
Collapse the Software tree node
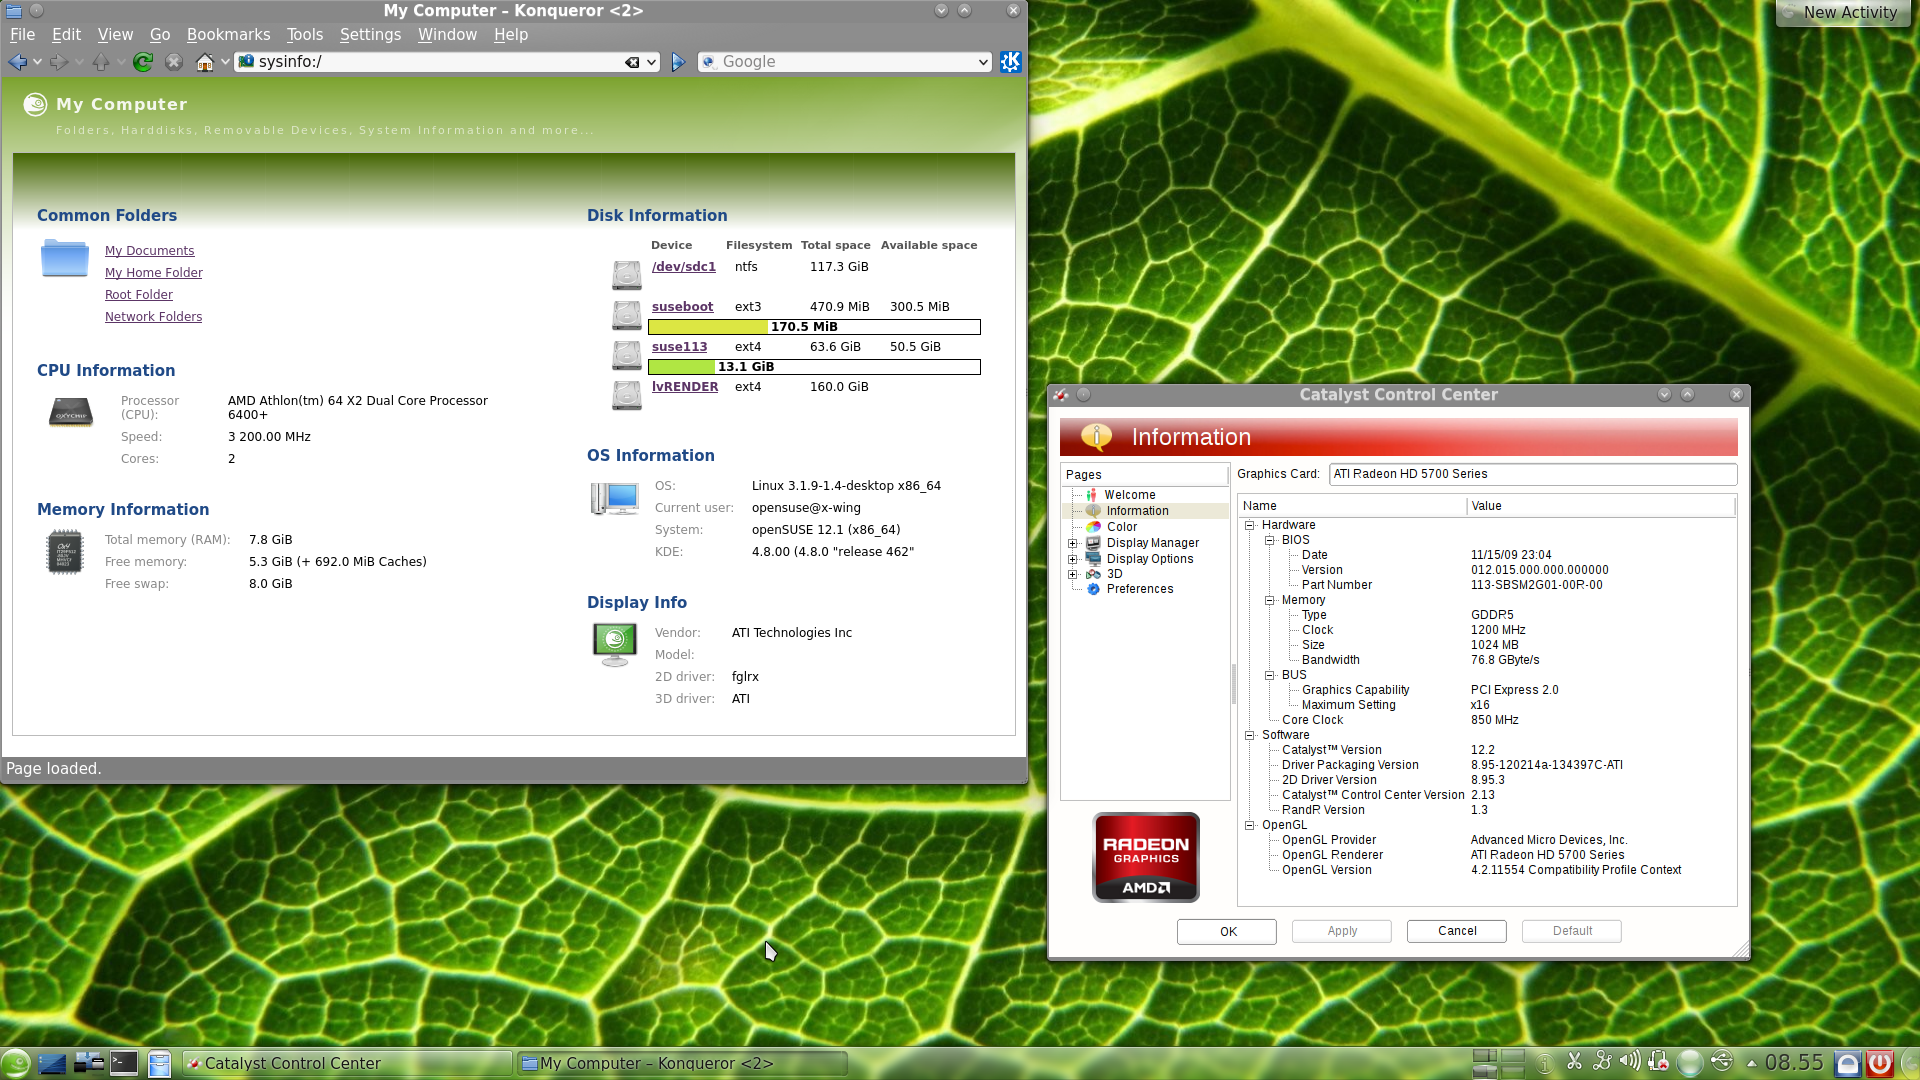(x=1250, y=735)
